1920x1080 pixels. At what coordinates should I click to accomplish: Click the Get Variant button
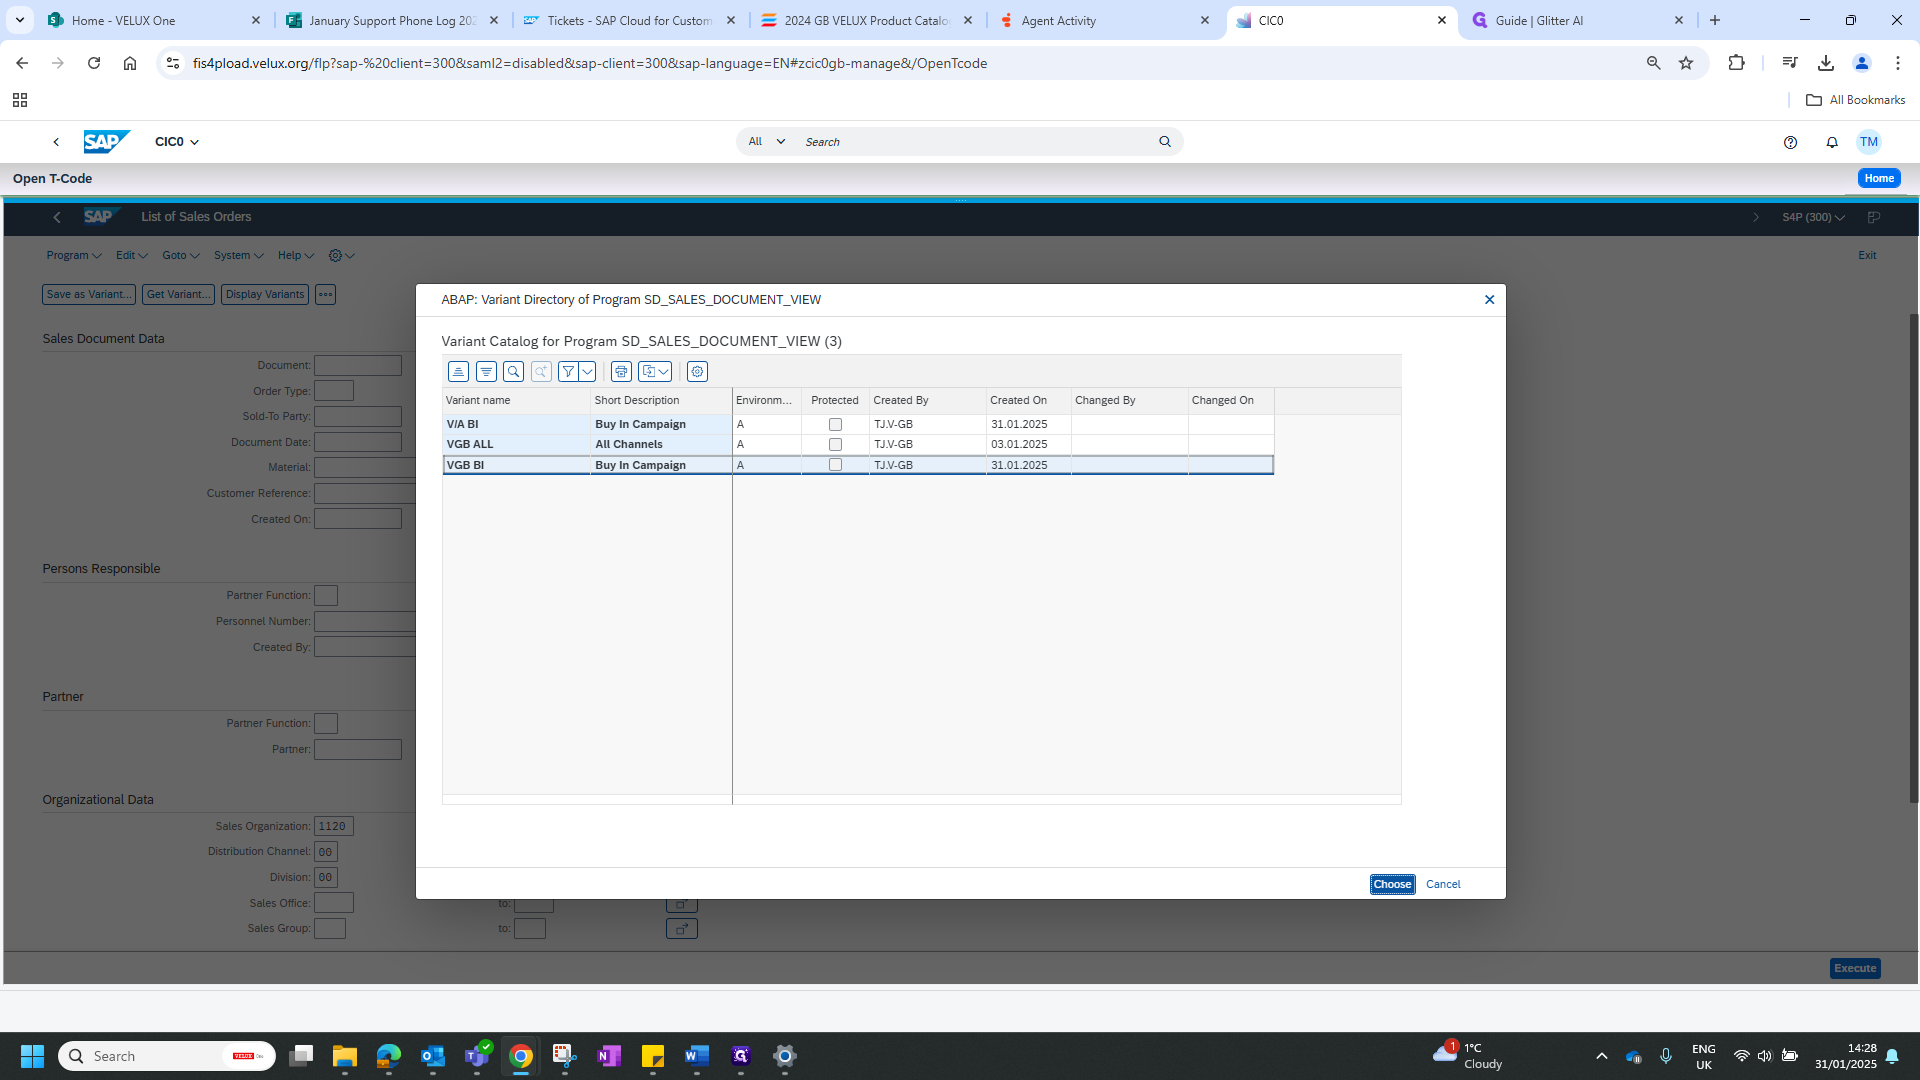(178, 294)
